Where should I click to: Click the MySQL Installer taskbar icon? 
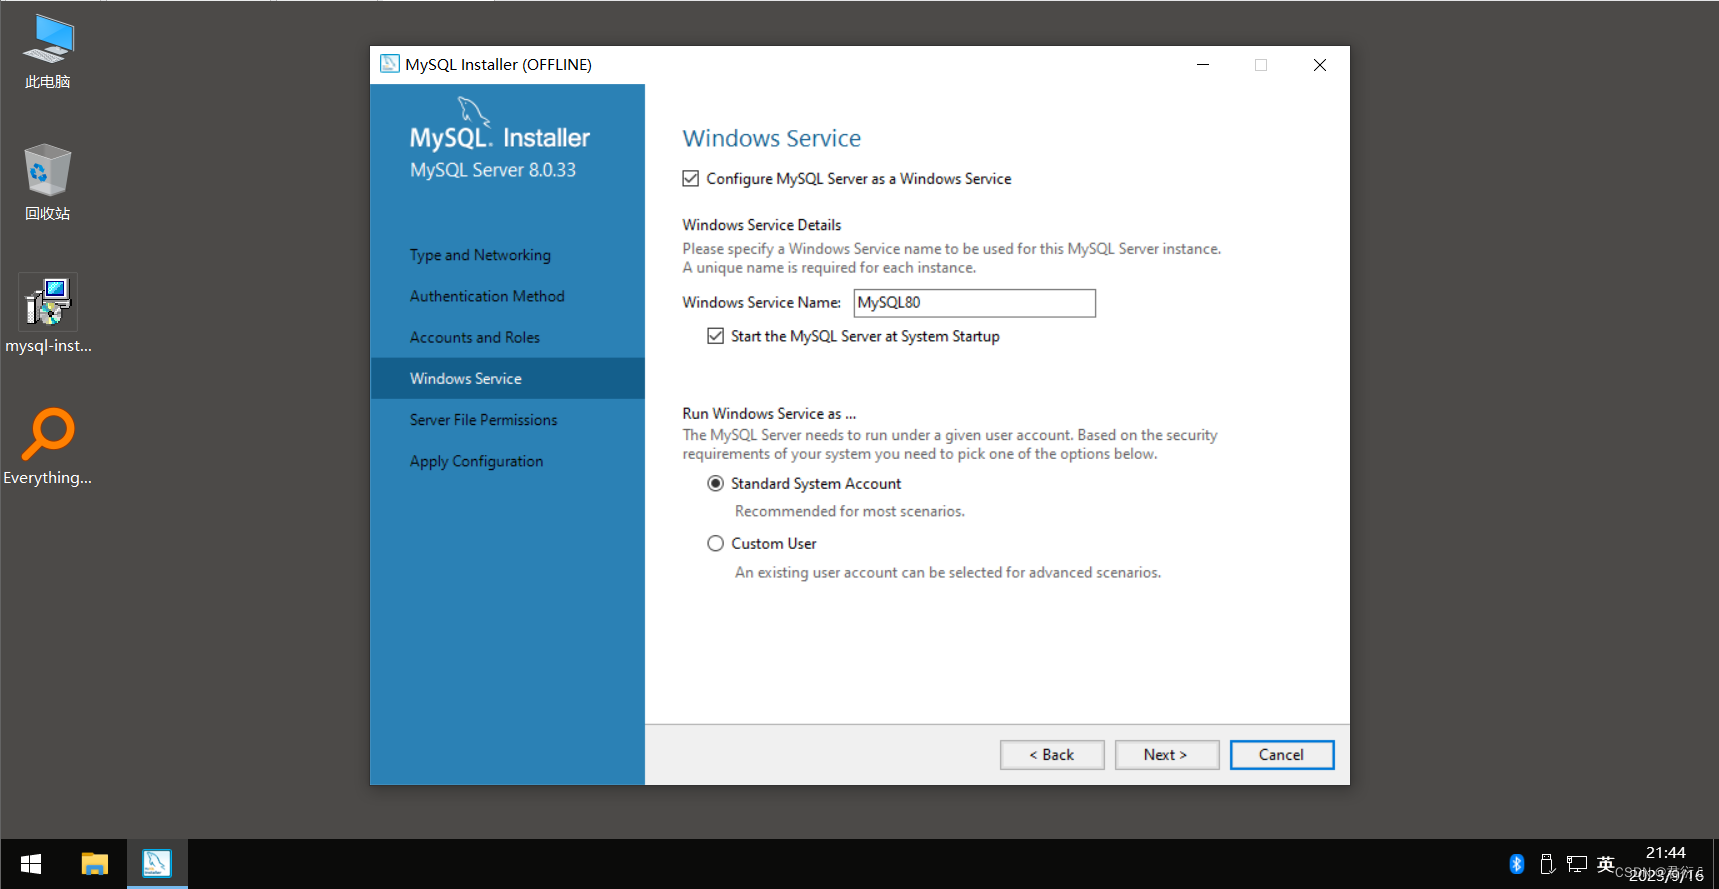[157, 864]
